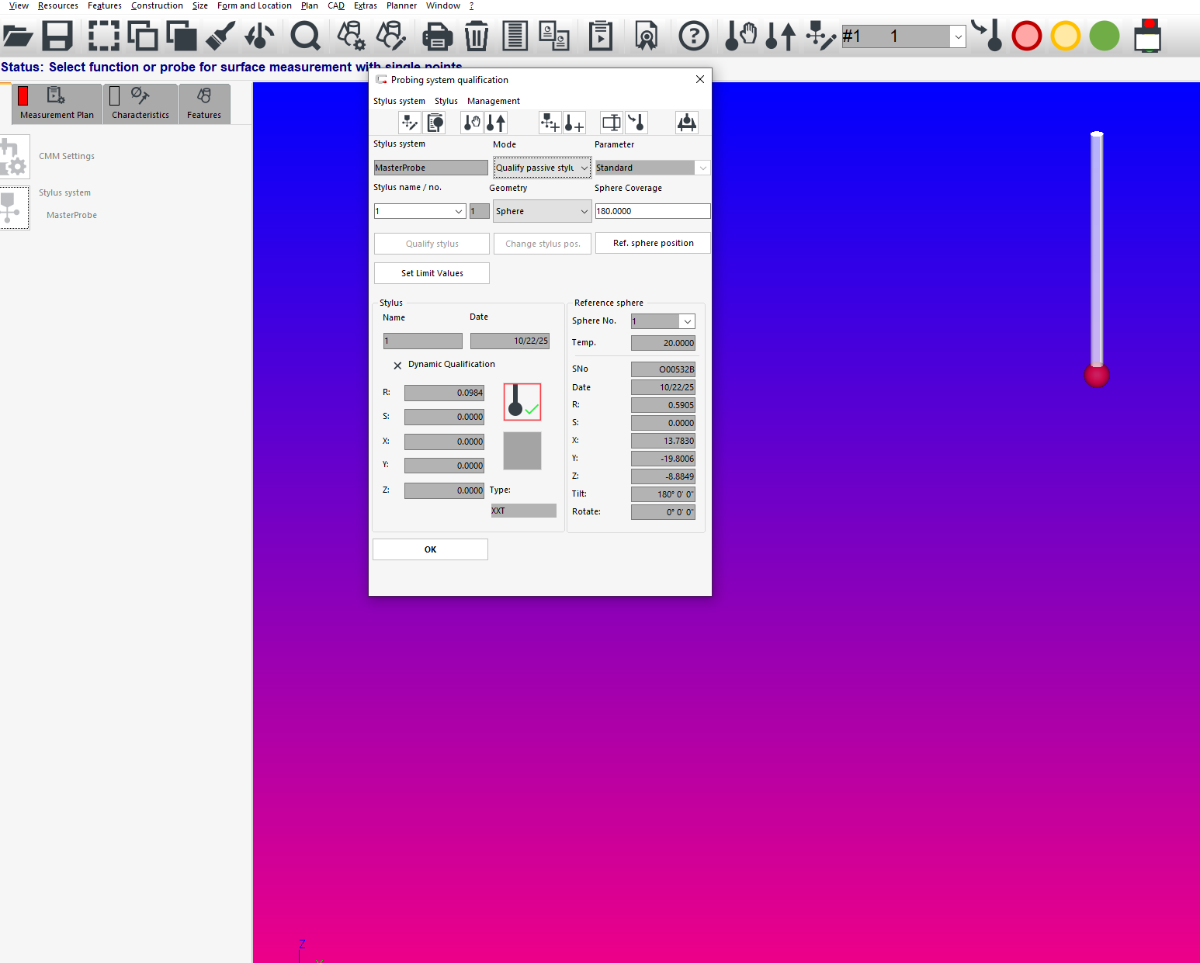
Task: Click the green traffic light icon
Action: coord(1104,37)
